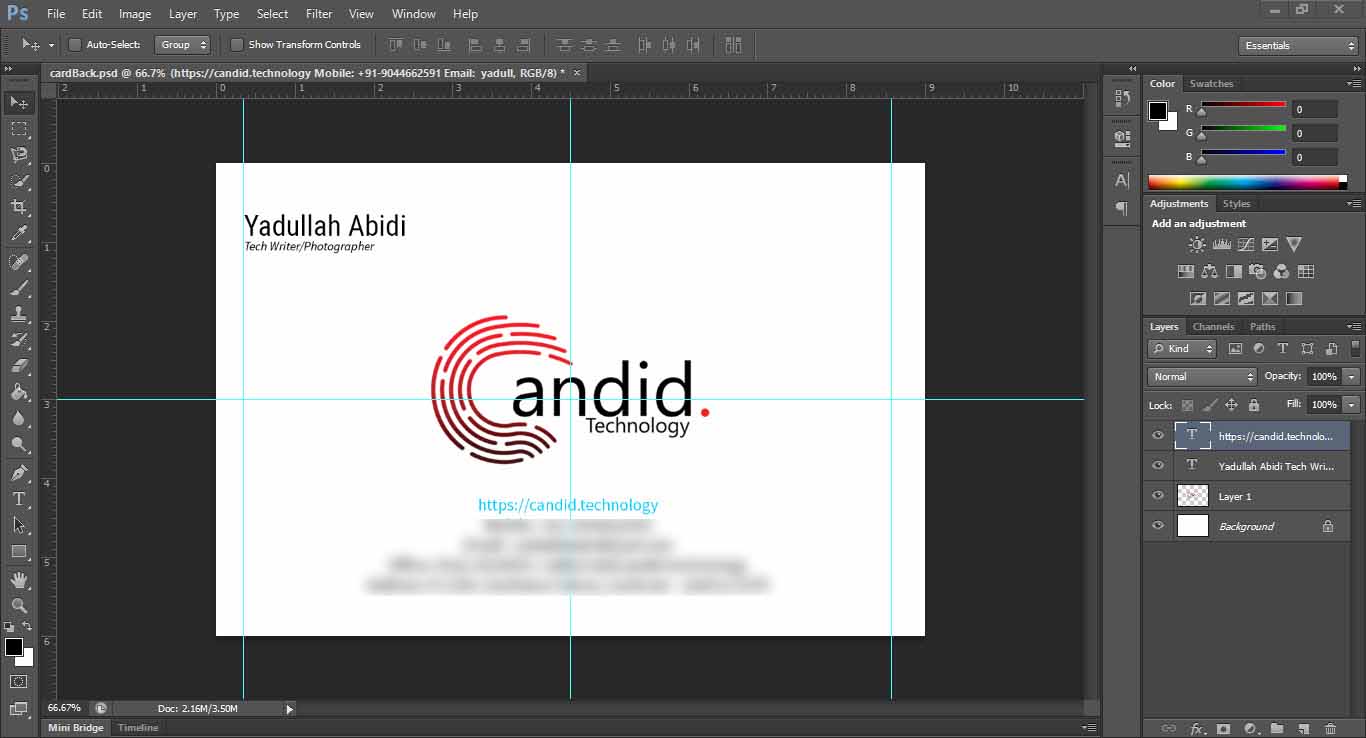Click the Delete layer trash icon
Image resolution: width=1366 pixels, height=738 pixels.
pyautogui.click(x=1330, y=729)
